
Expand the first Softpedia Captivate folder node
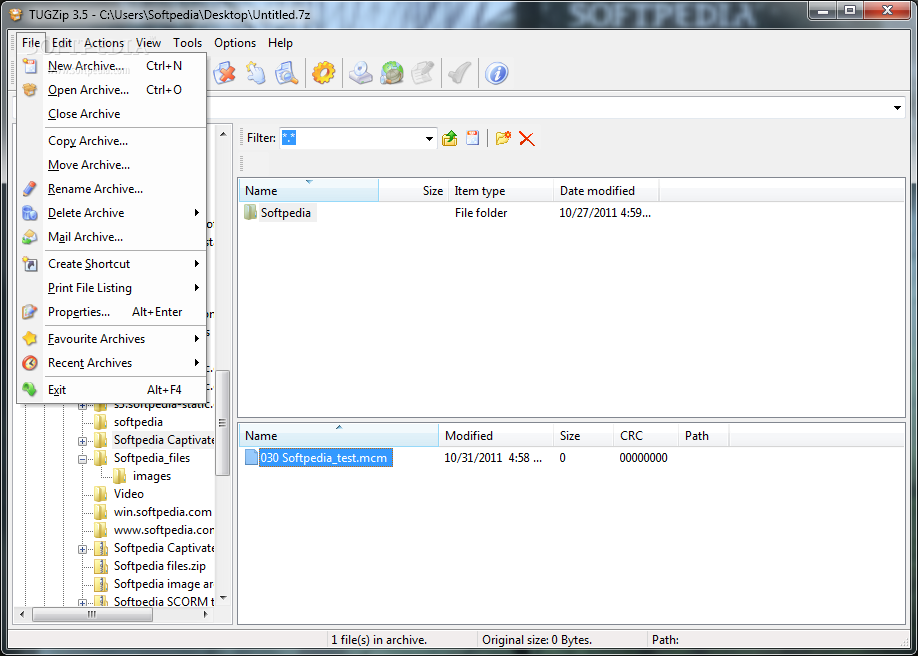(83, 441)
